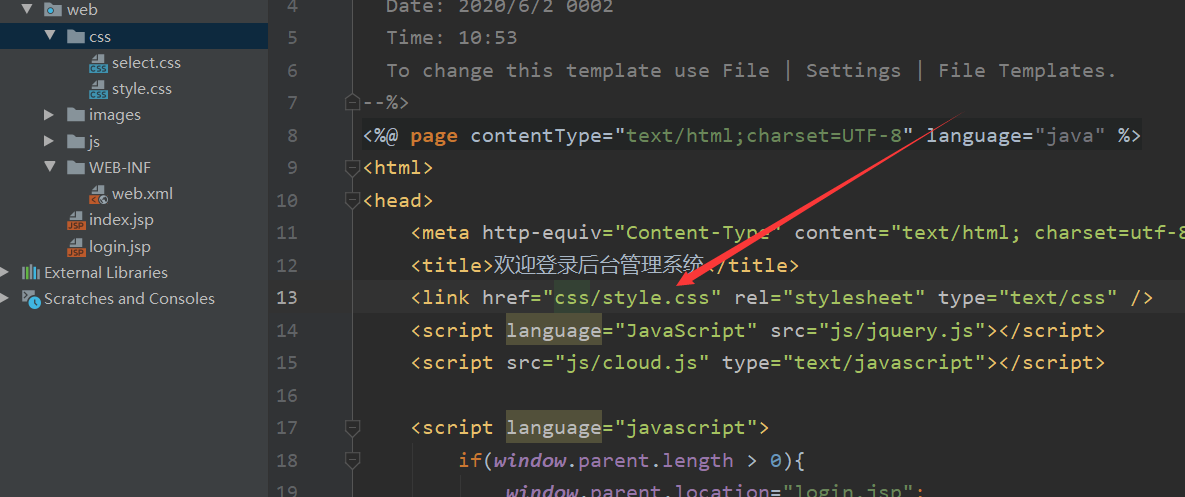Select login.jsp in project tree
1185x497 pixels.
tap(119, 247)
